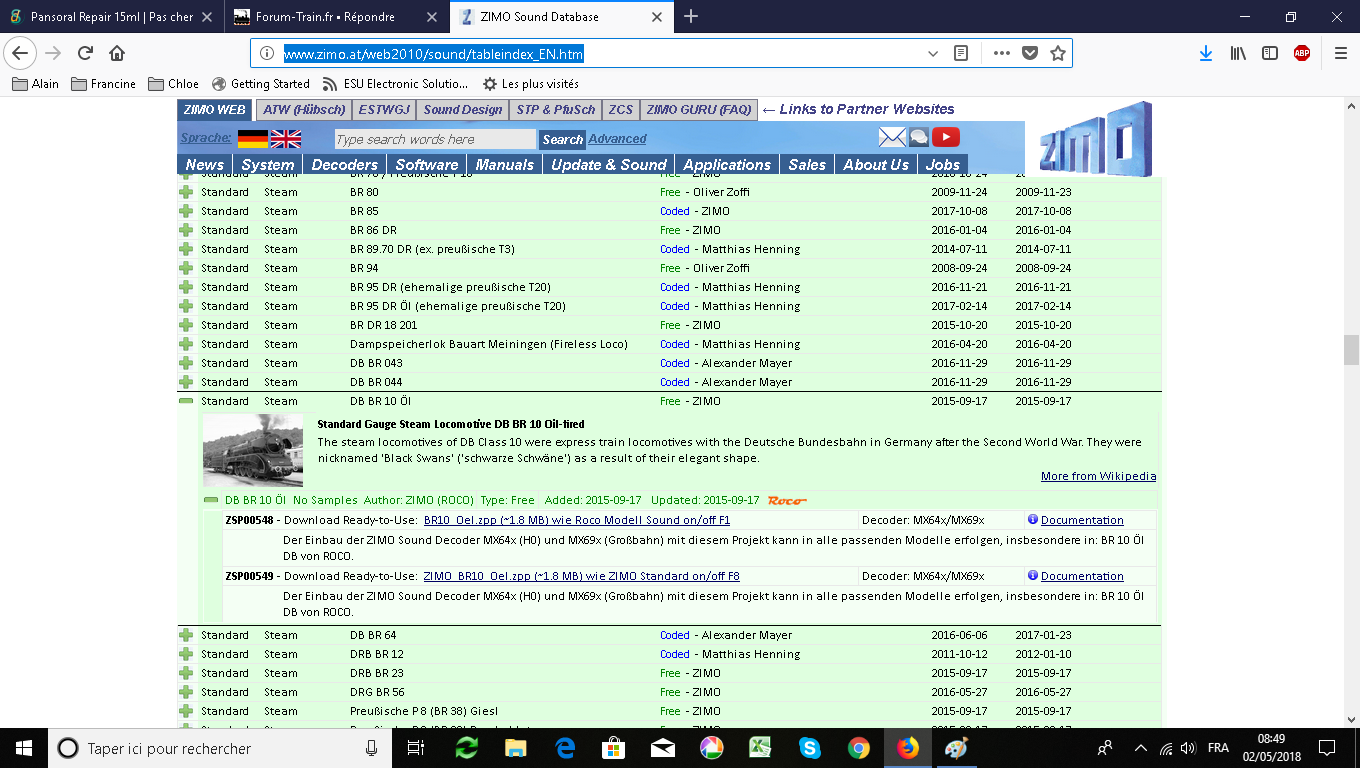Image resolution: width=1360 pixels, height=768 pixels.
Task: Open the Manuals menu
Action: click(x=505, y=165)
